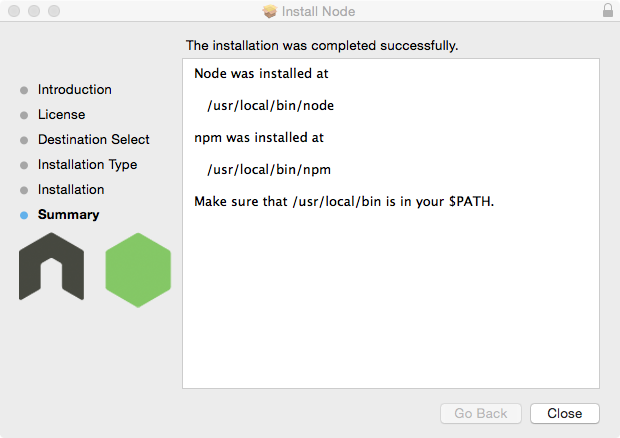Screen dimensions: 620x438
Task: Select the License step
Action: pyautogui.click(x=61, y=114)
